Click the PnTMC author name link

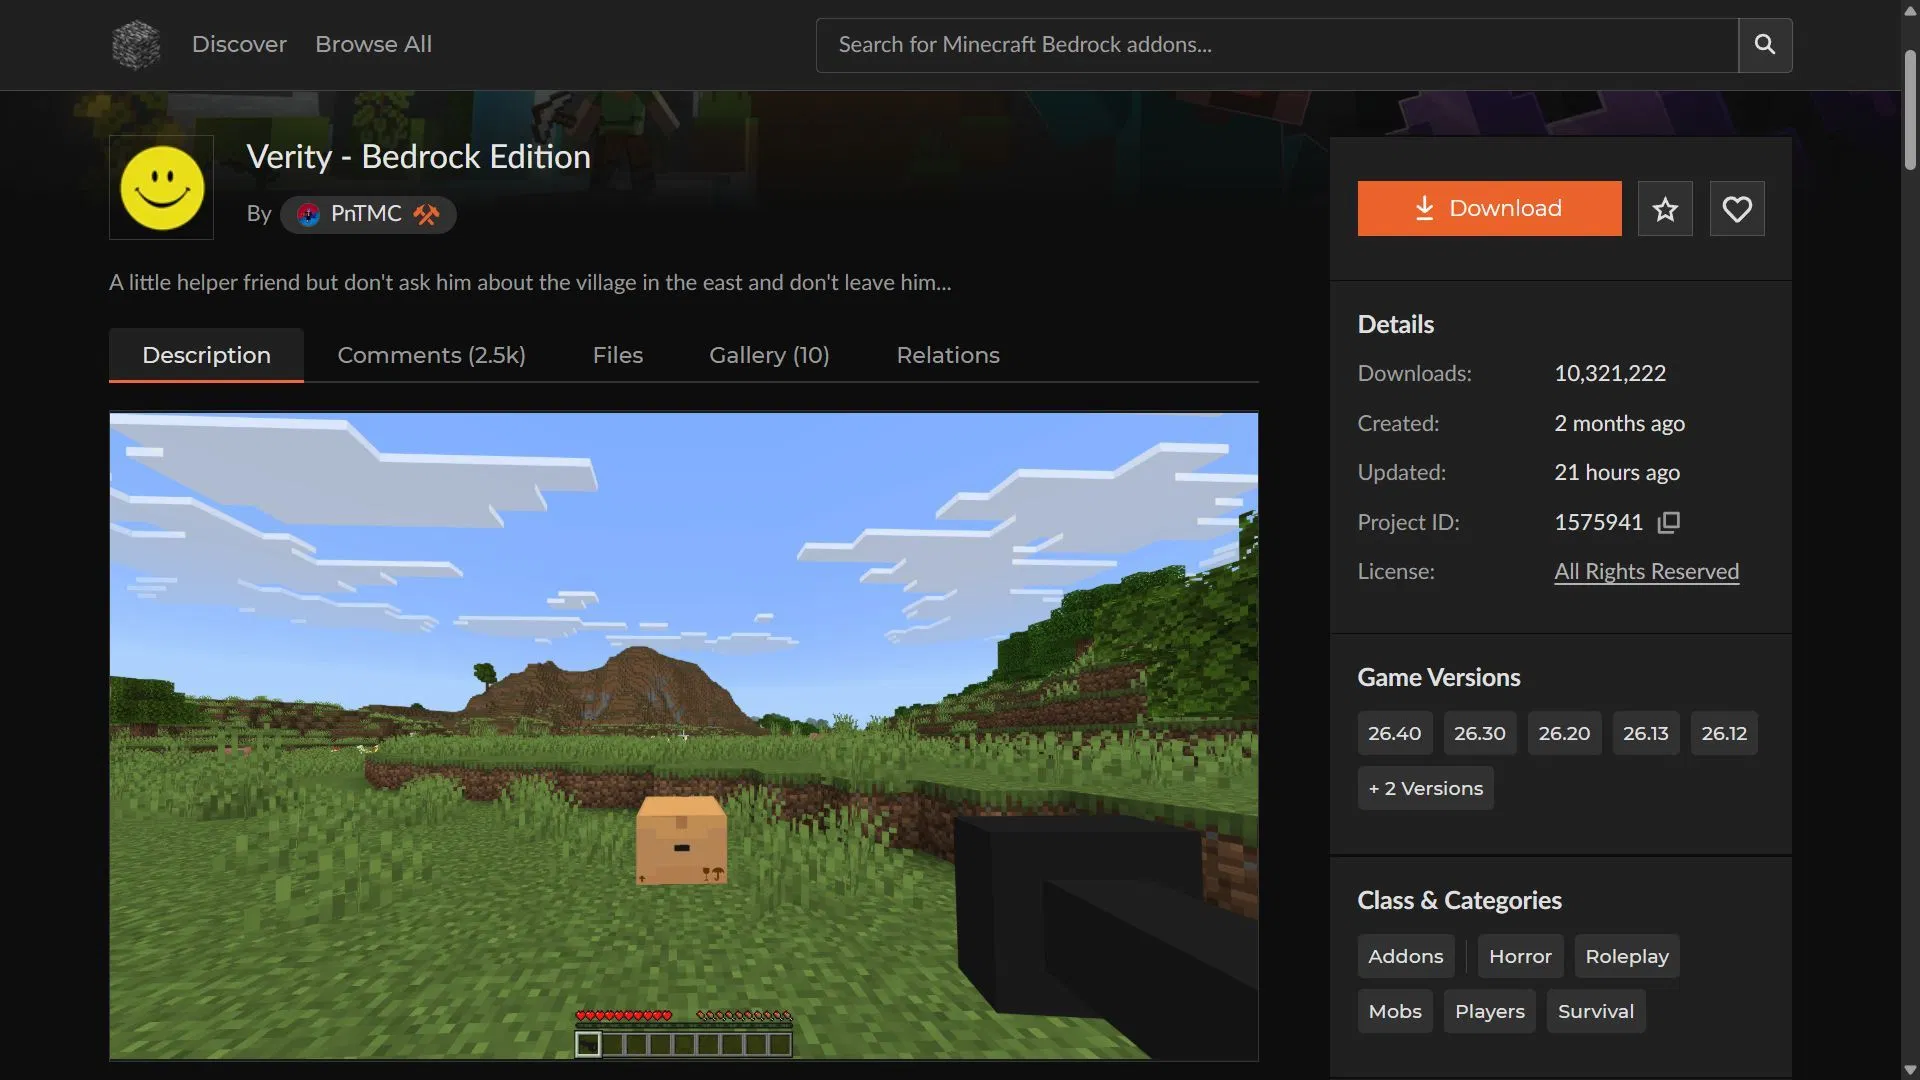366,214
